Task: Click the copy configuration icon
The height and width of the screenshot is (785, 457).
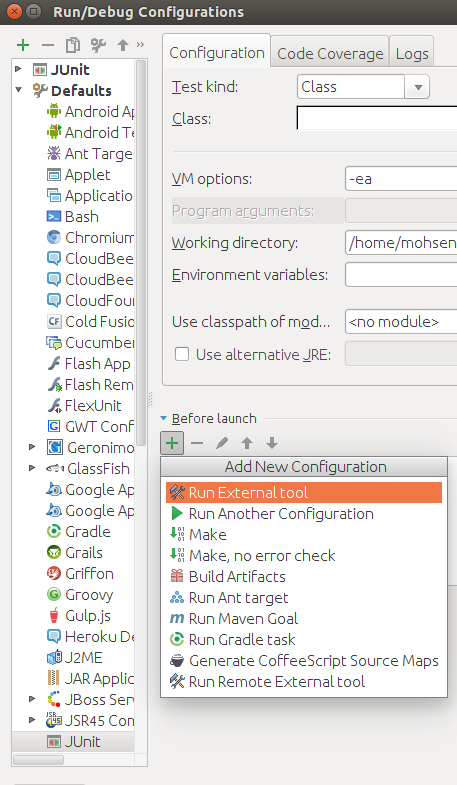Action: point(73,45)
